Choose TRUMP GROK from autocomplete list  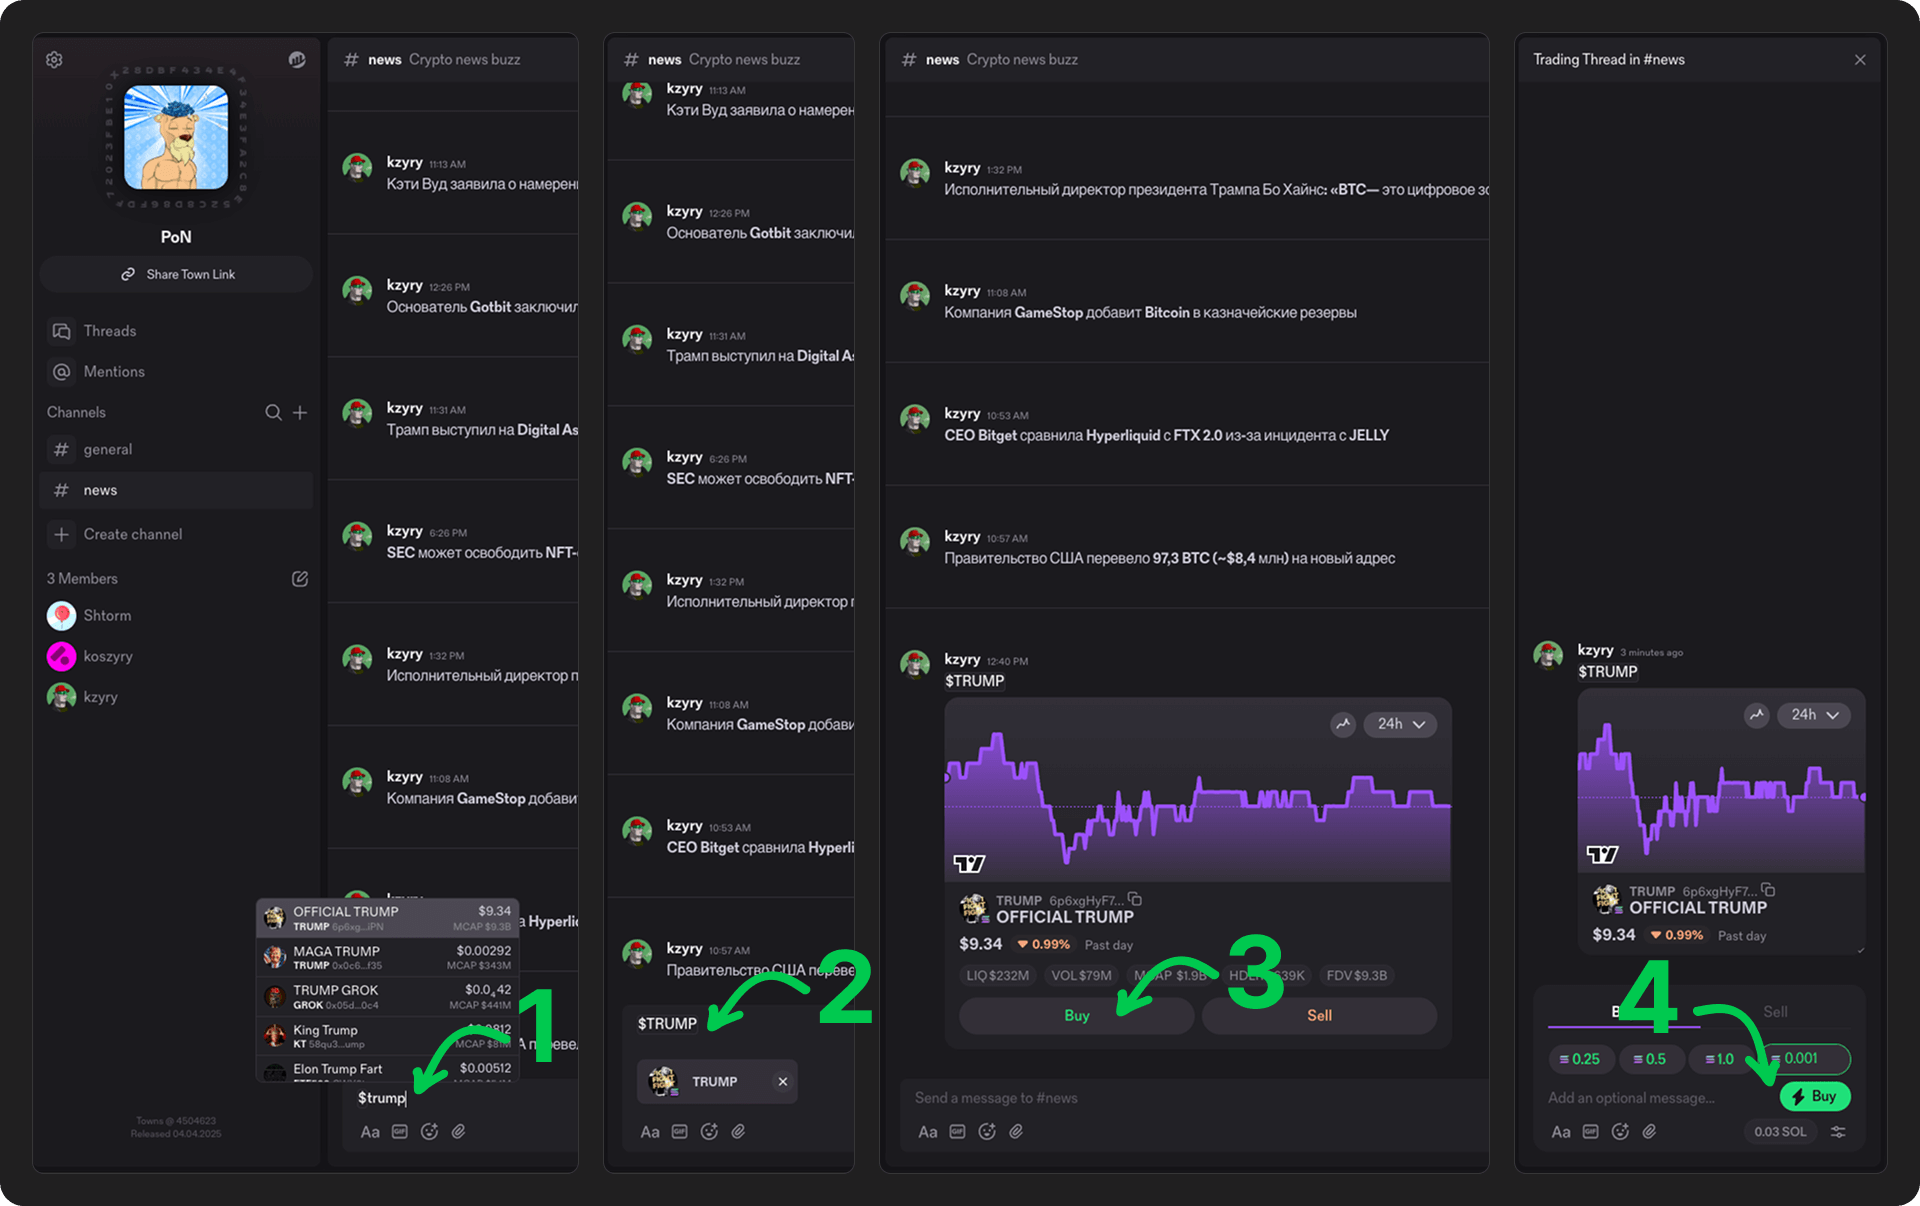coord(388,996)
